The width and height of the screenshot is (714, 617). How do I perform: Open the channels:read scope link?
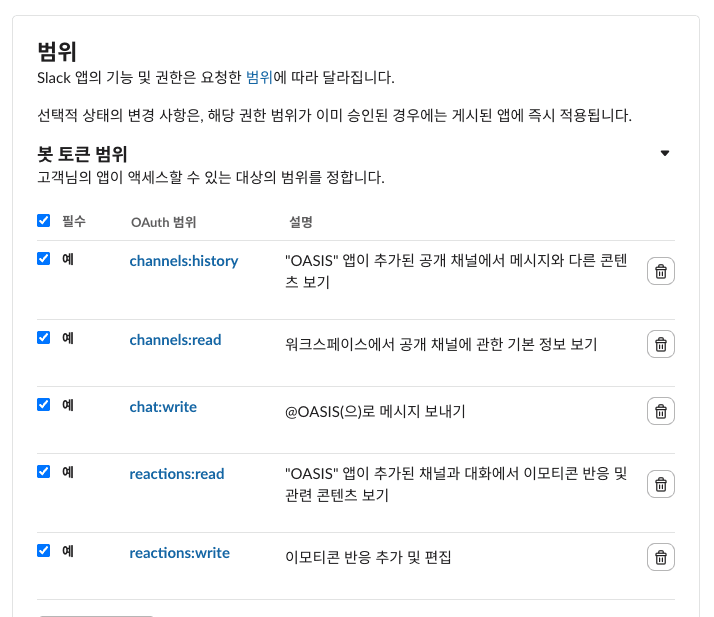[175, 340]
